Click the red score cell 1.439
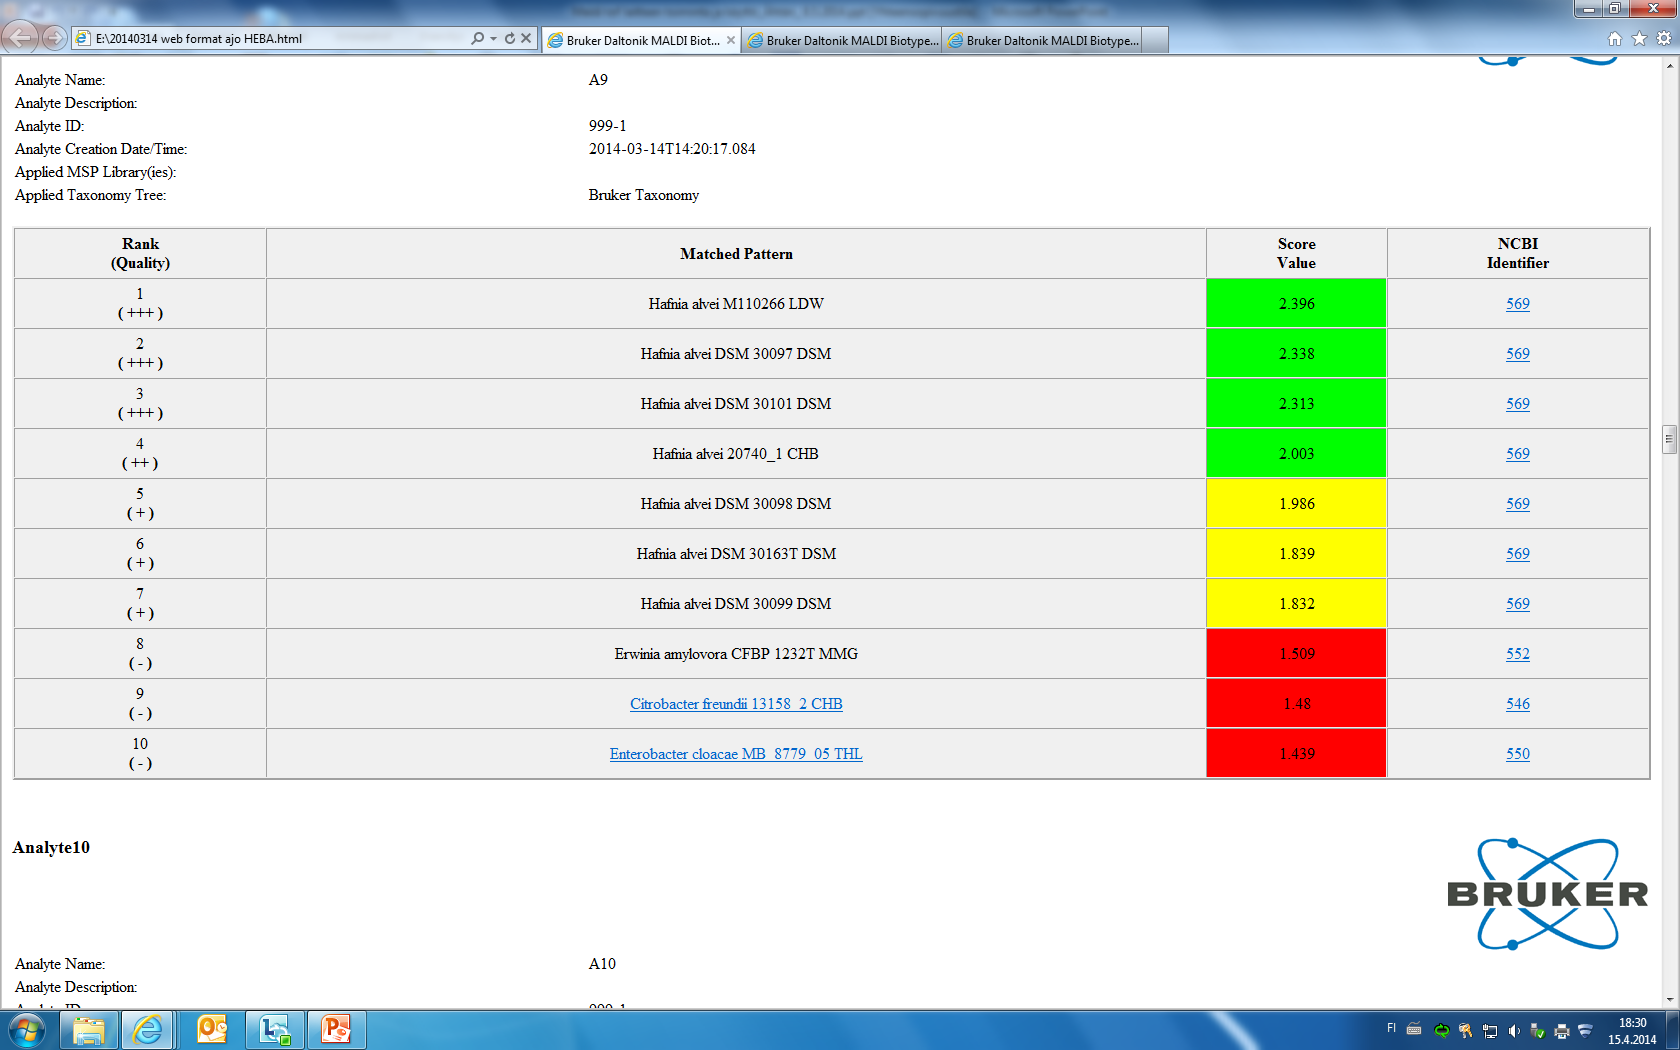Image resolution: width=1680 pixels, height=1050 pixels. coord(1296,754)
